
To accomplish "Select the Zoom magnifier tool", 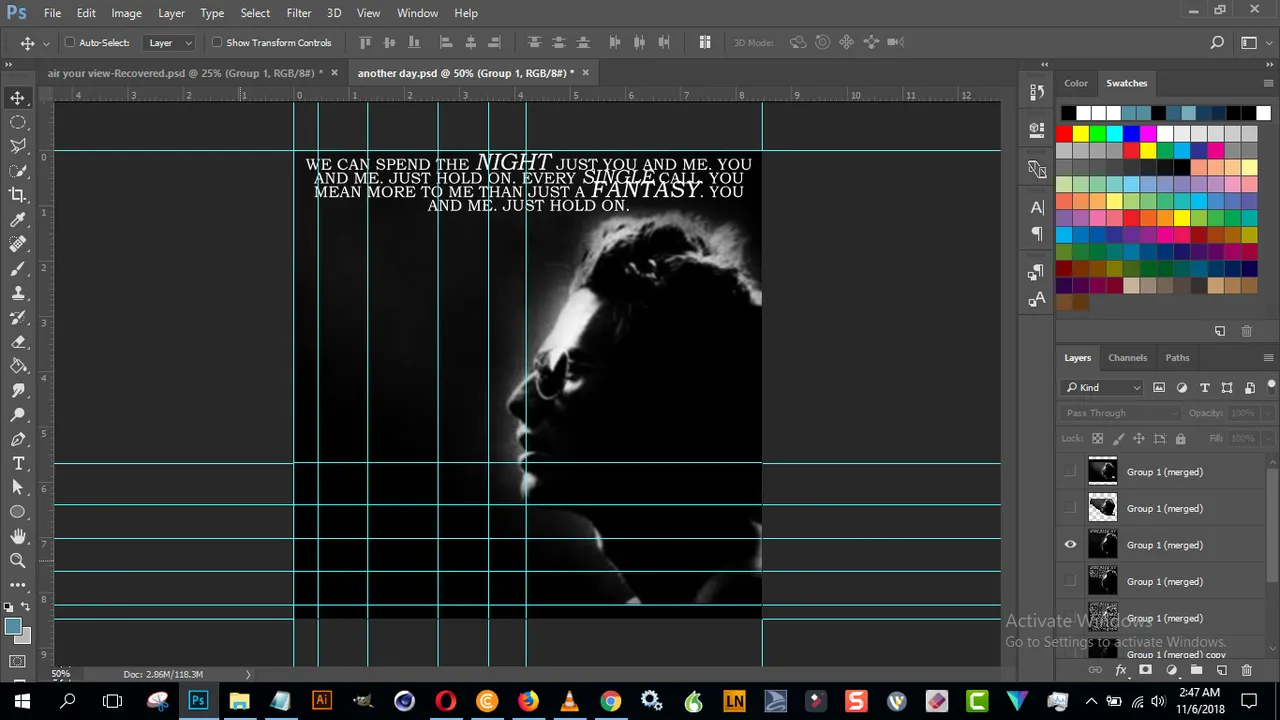I will (x=18, y=560).
